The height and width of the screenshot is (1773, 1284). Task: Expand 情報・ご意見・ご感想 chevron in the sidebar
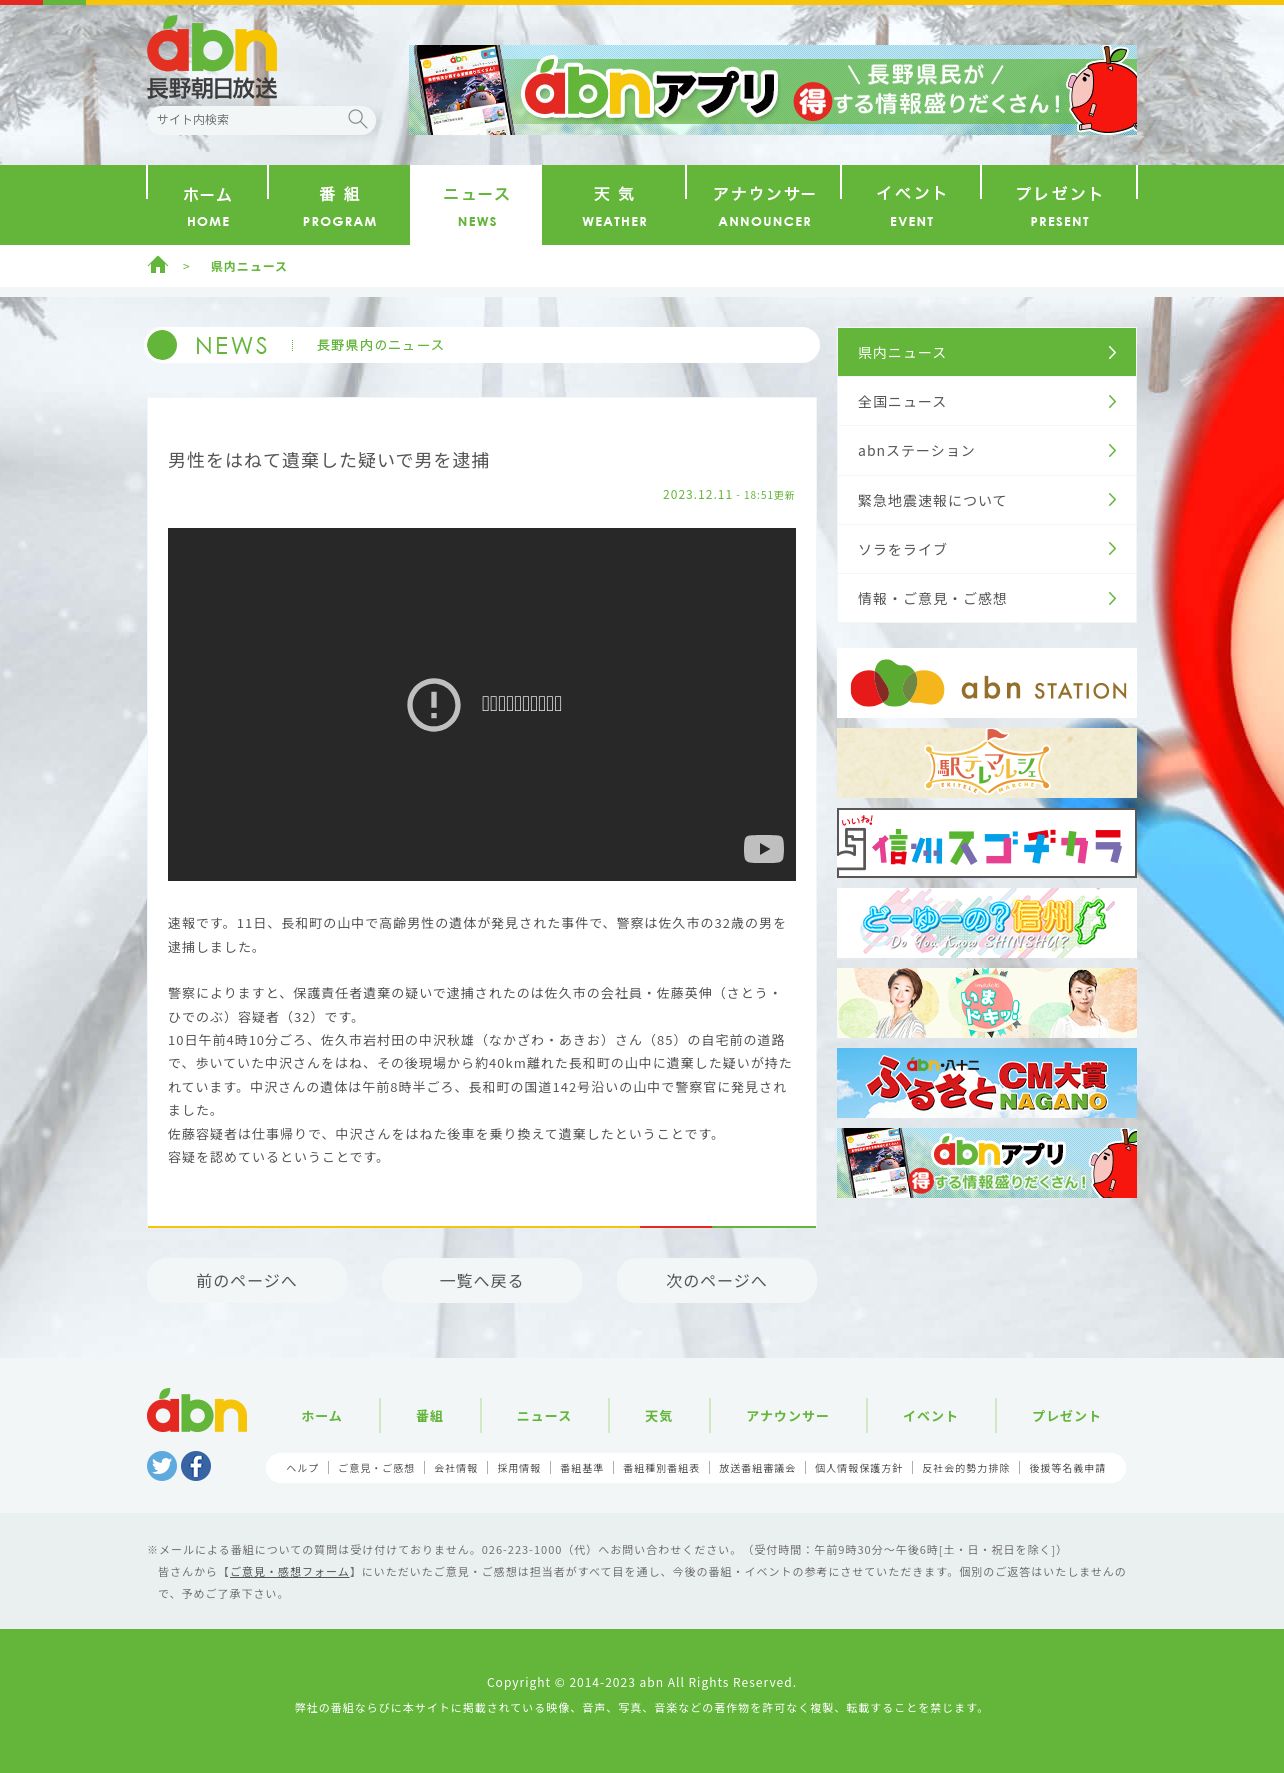(x=1112, y=598)
